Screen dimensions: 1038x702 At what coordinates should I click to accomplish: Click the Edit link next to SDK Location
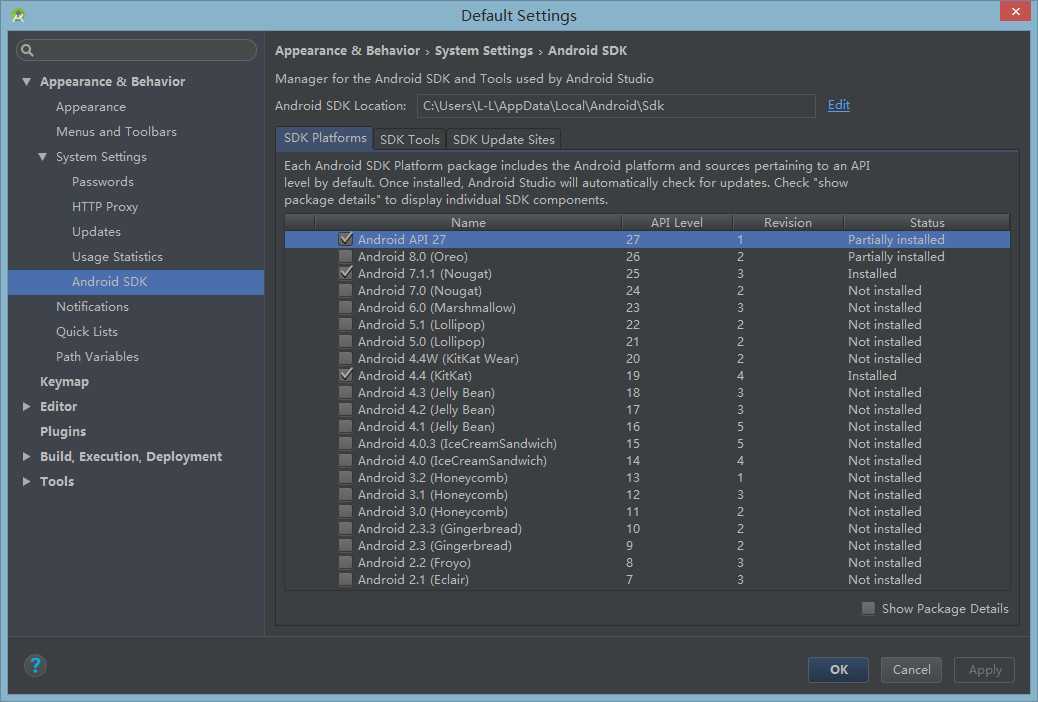[x=838, y=104]
